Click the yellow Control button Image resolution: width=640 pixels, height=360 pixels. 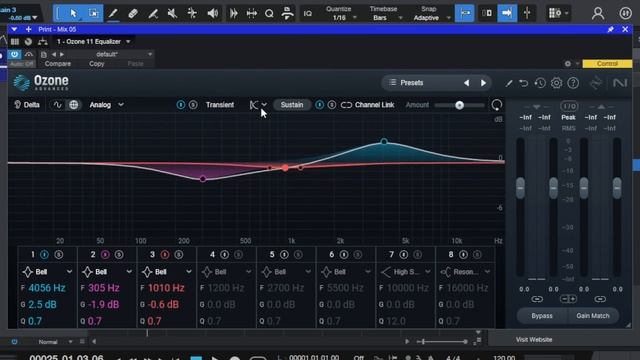pyautogui.click(x=607, y=64)
